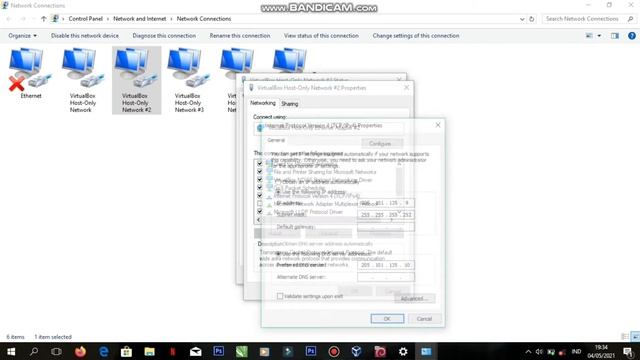The height and width of the screenshot is (360, 640).
Task: Select VirtualBox Host-Only Network #3 adapter
Action: click(189, 80)
